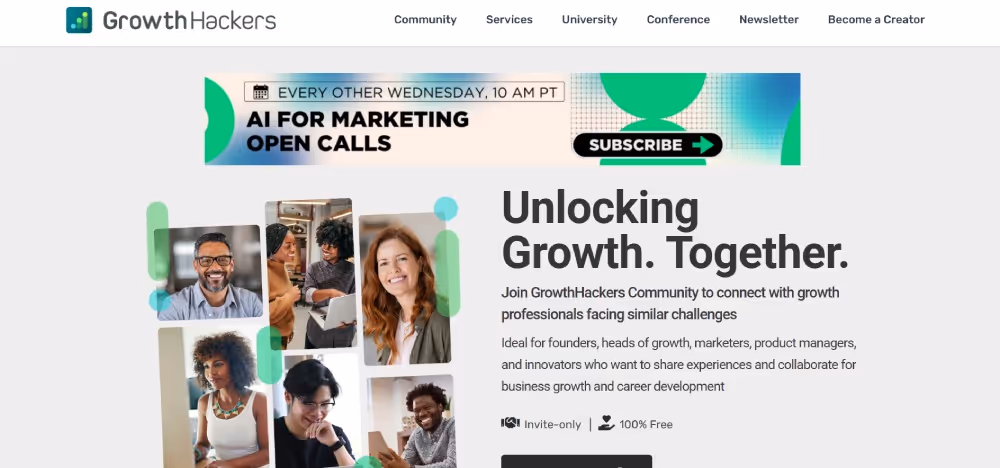Click the hand-heart 100% Free icon
Screen dimensions: 1000x468
coord(606,423)
